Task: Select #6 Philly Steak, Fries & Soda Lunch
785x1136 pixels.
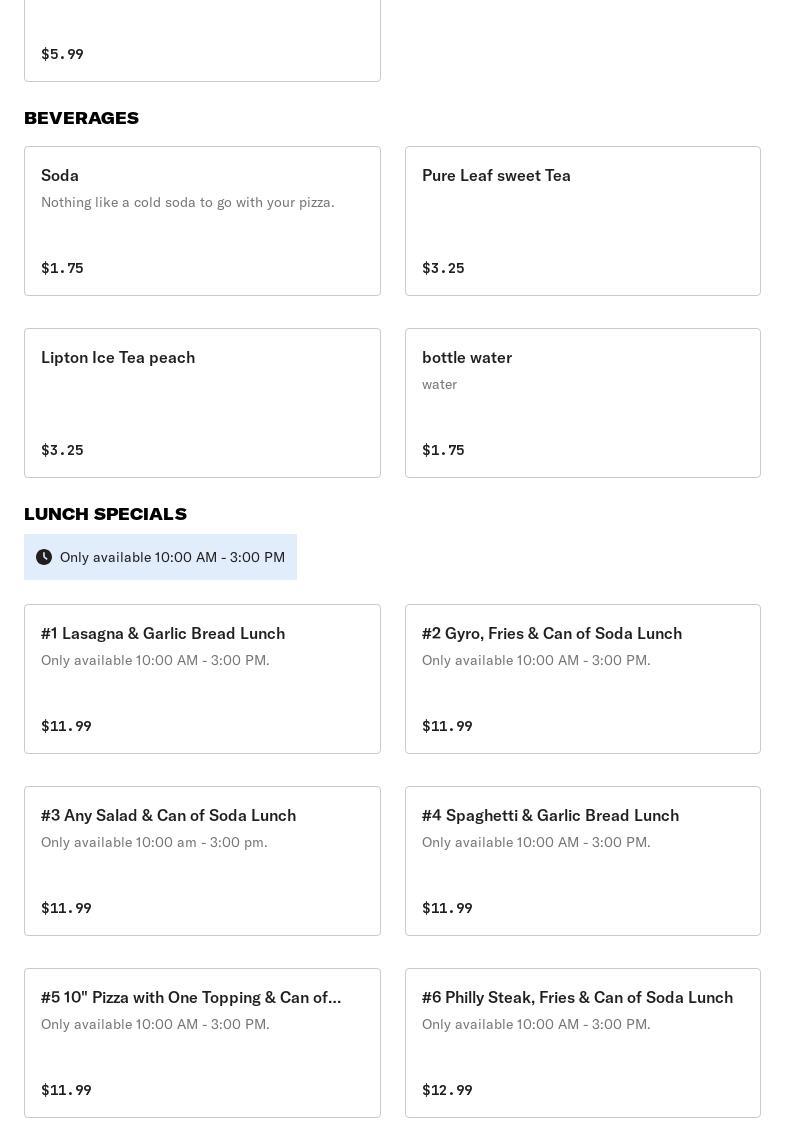Action: pyautogui.click(x=582, y=1043)
